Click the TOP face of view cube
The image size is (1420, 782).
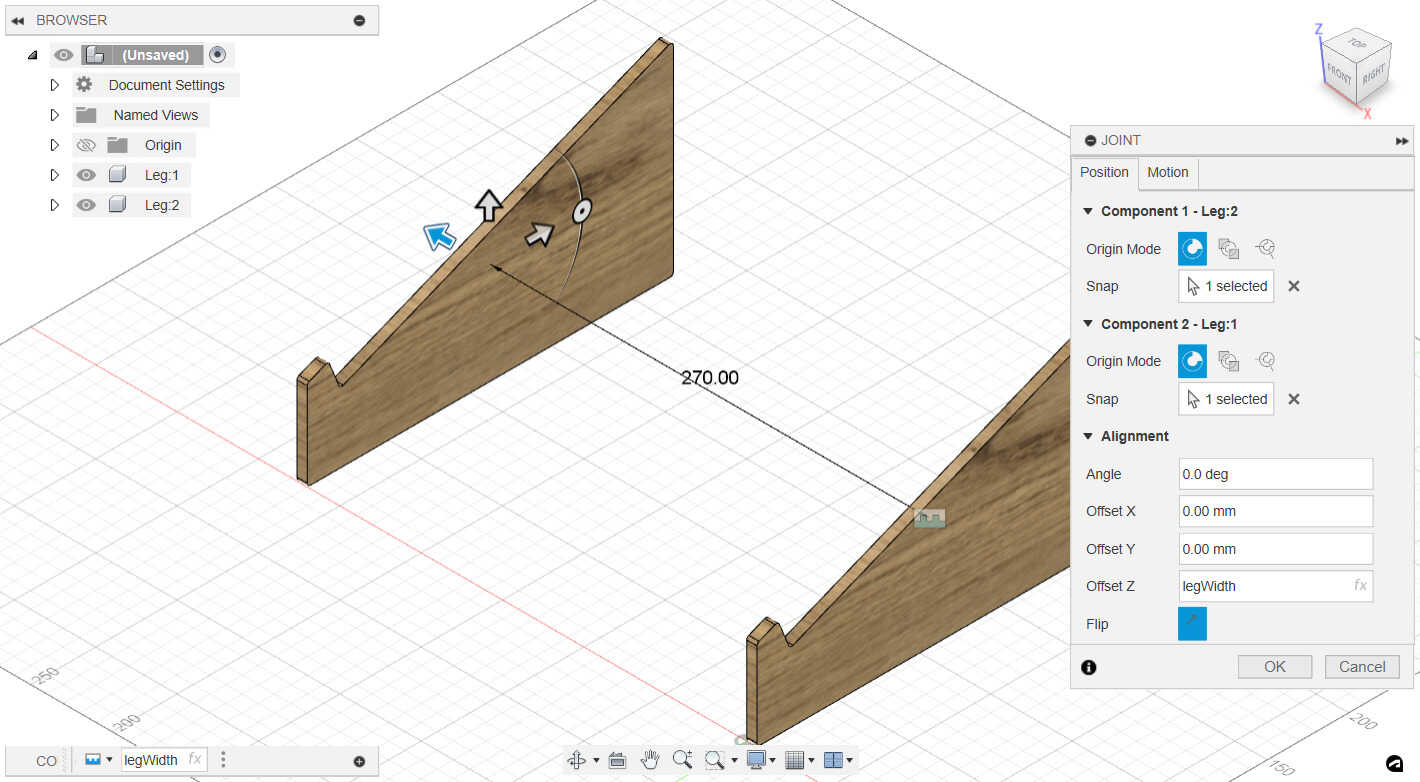pos(1356,43)
